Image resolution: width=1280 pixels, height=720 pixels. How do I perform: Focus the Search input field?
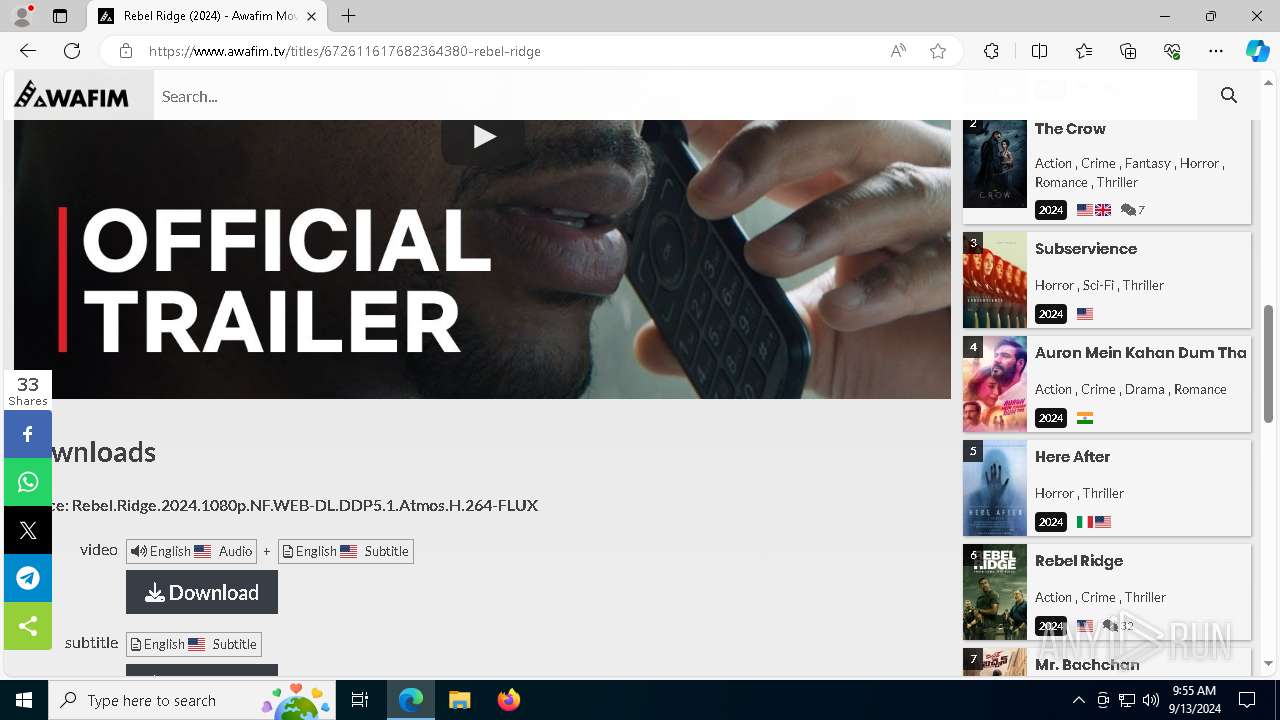[x=675, y=96]
